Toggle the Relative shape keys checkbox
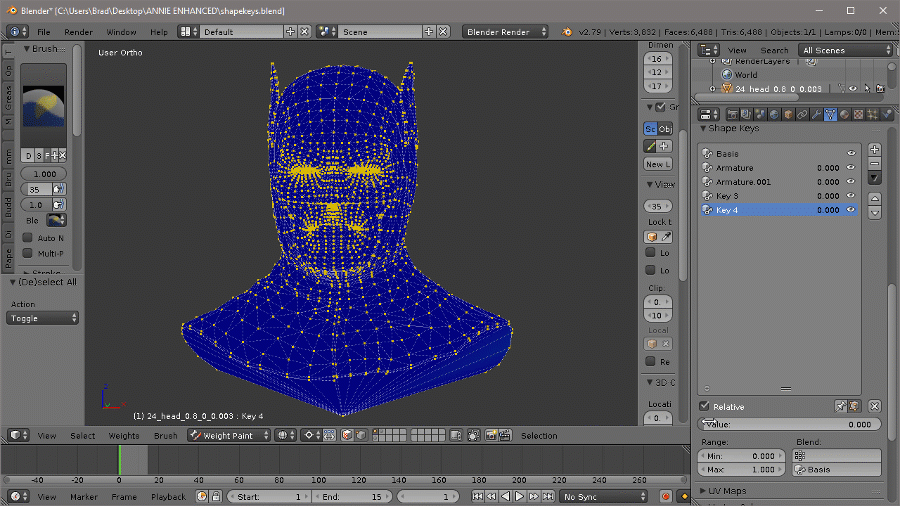The height and width of the screenshot is (506, 900). 705,406
